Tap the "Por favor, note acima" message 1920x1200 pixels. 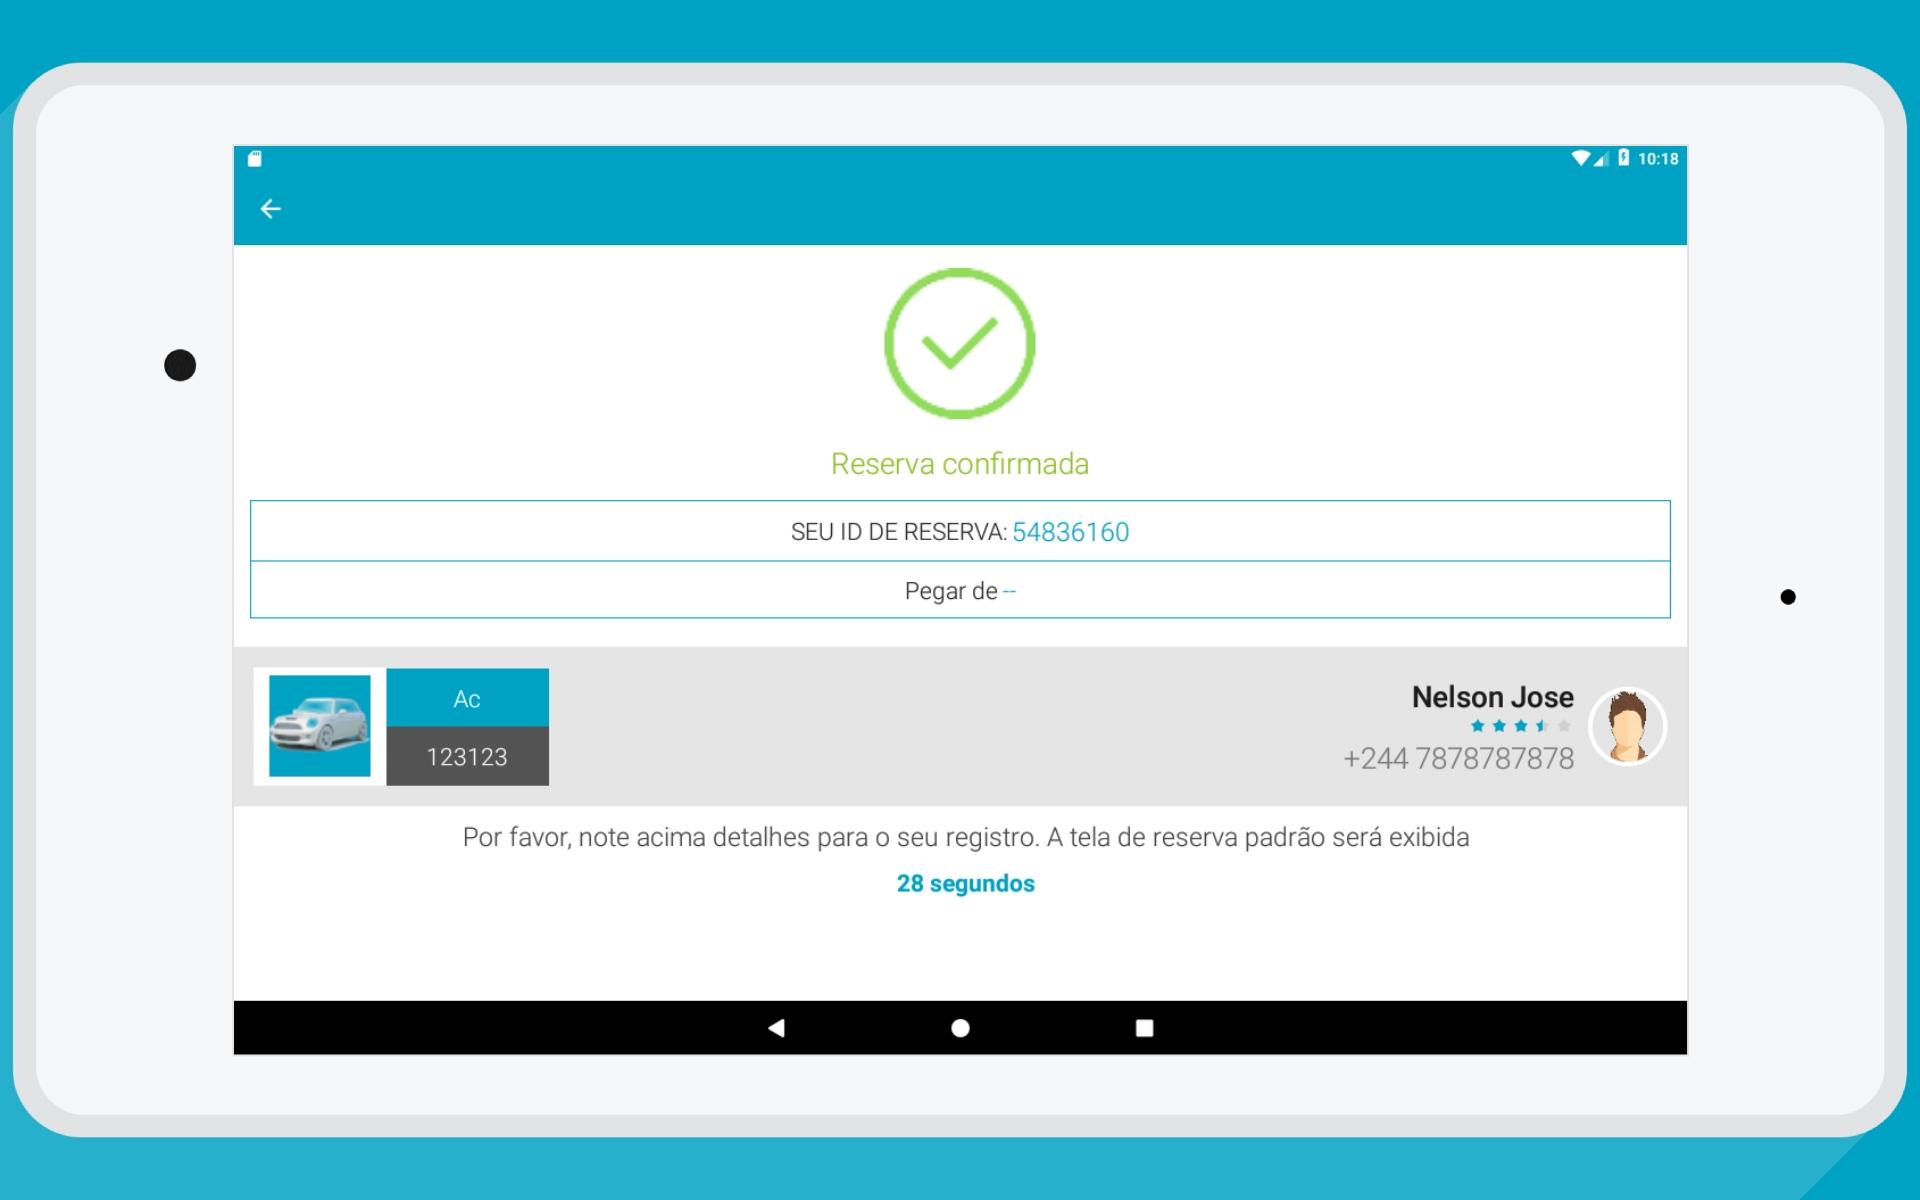click(x=966, y=837)
